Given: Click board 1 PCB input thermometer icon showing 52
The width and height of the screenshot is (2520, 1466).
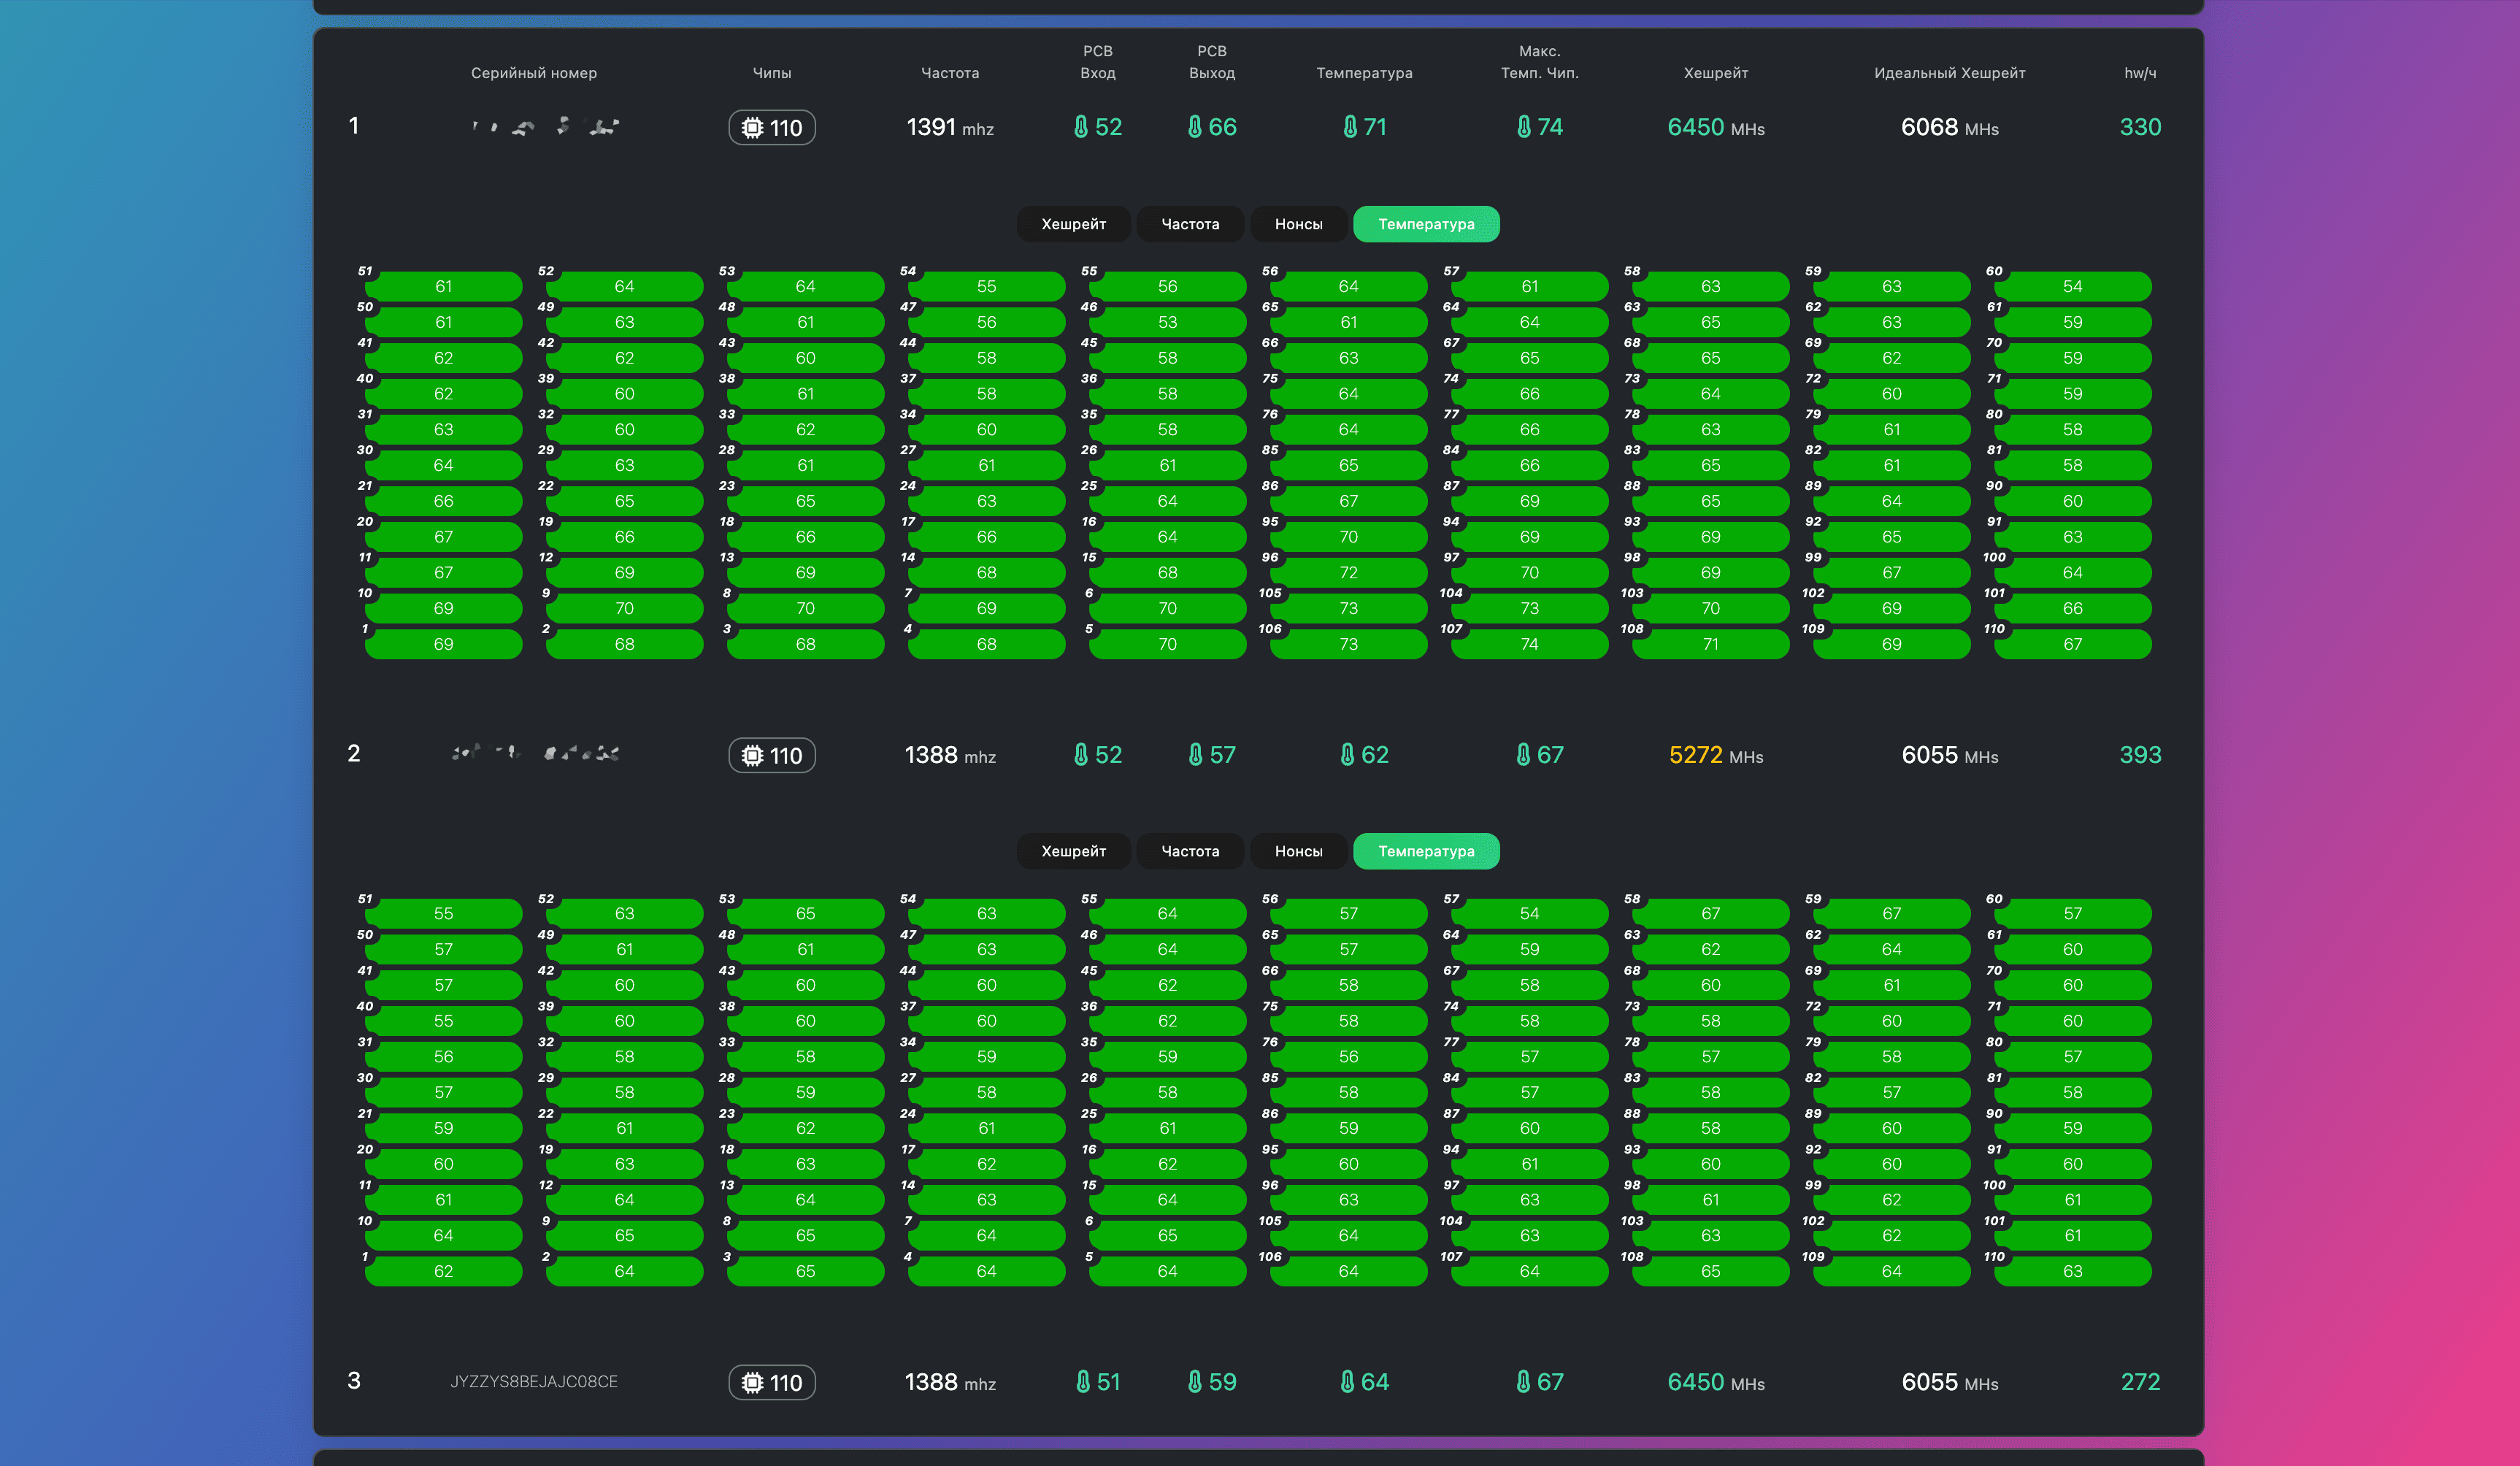Looking at the screenshot, I should tap(1081, 127).
